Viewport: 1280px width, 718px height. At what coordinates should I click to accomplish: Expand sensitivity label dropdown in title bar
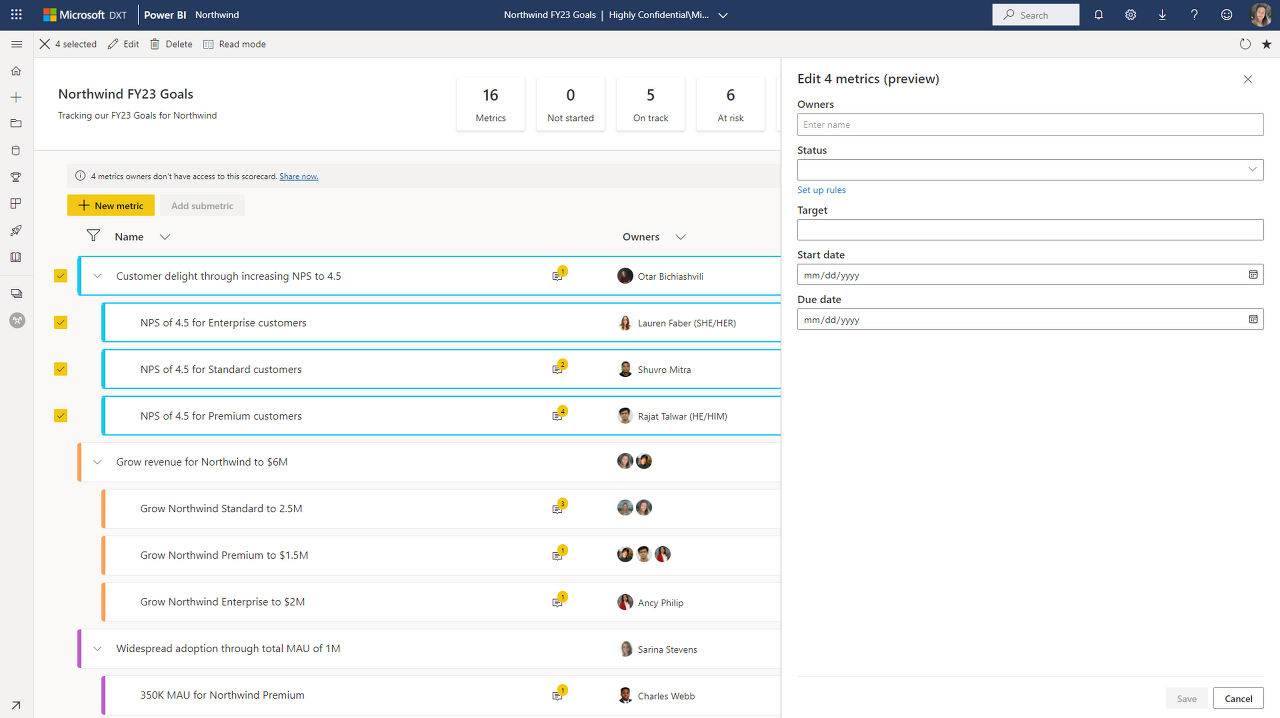(723, 15)
